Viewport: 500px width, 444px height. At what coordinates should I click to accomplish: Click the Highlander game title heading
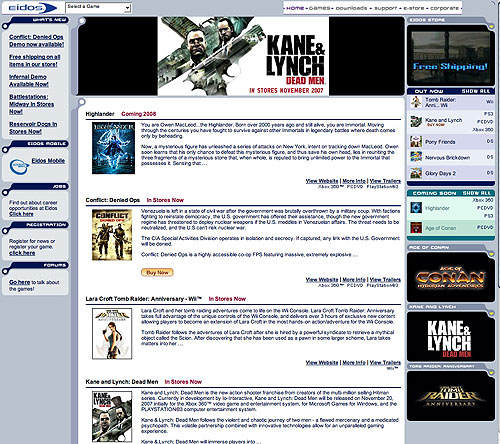click(100, 114)
